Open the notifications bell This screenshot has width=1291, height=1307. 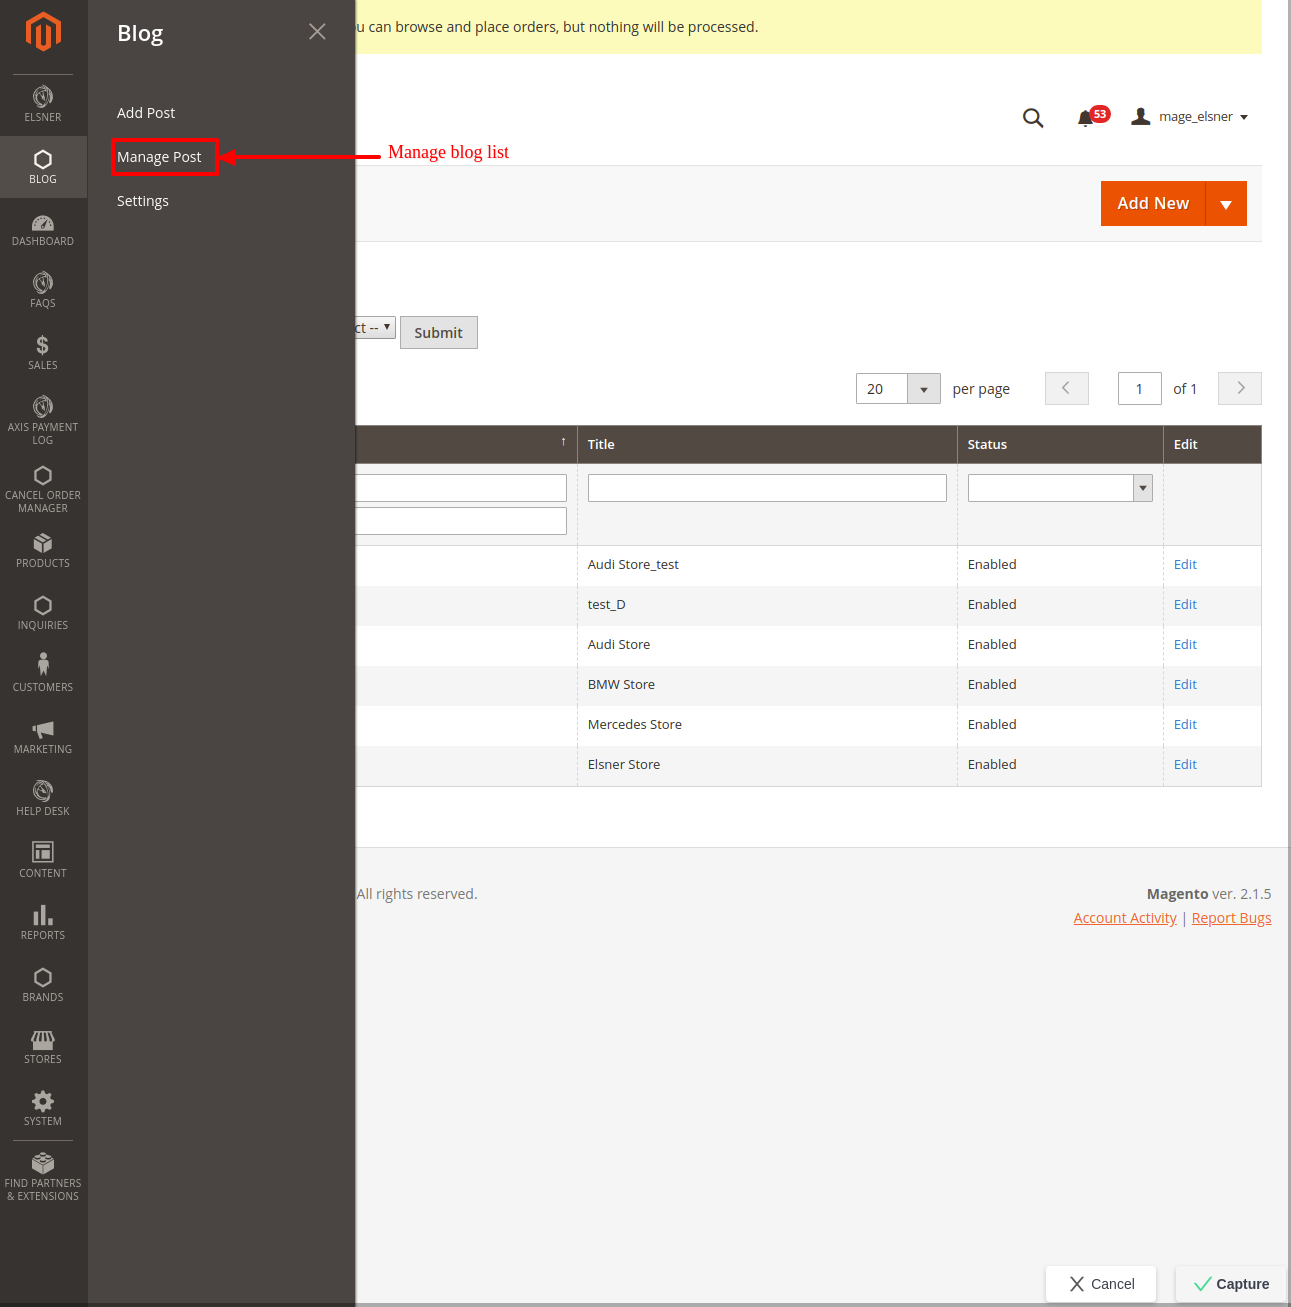point(1086,118)
